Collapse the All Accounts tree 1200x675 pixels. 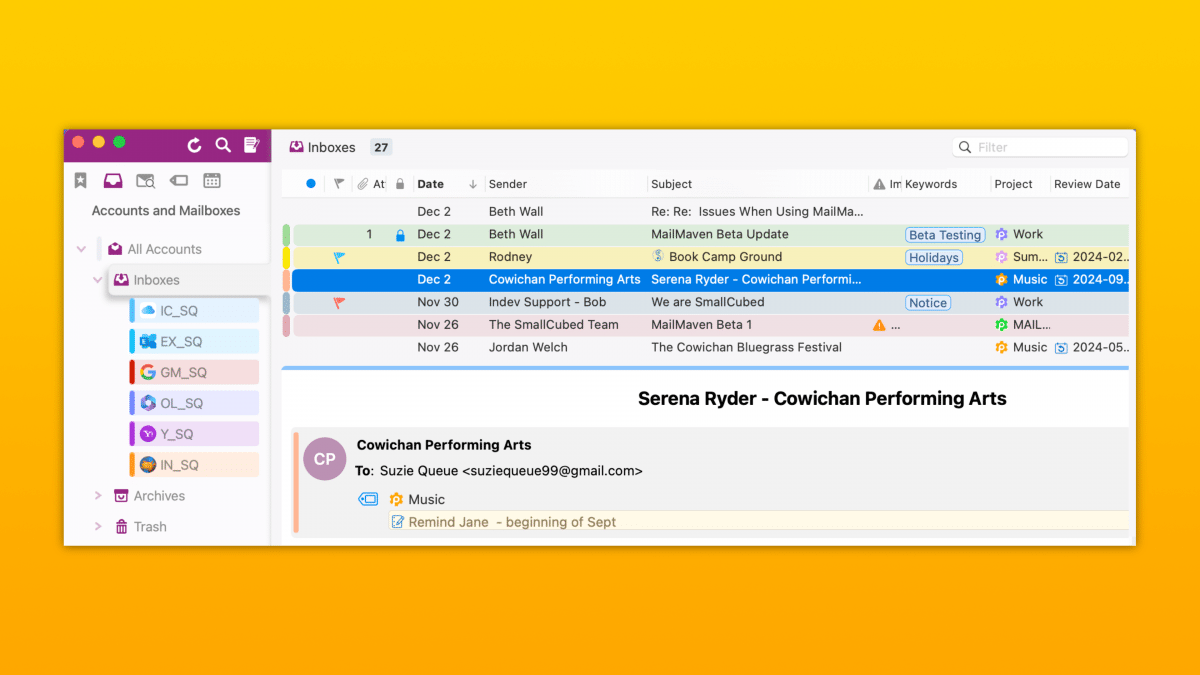tap(81, 249)
